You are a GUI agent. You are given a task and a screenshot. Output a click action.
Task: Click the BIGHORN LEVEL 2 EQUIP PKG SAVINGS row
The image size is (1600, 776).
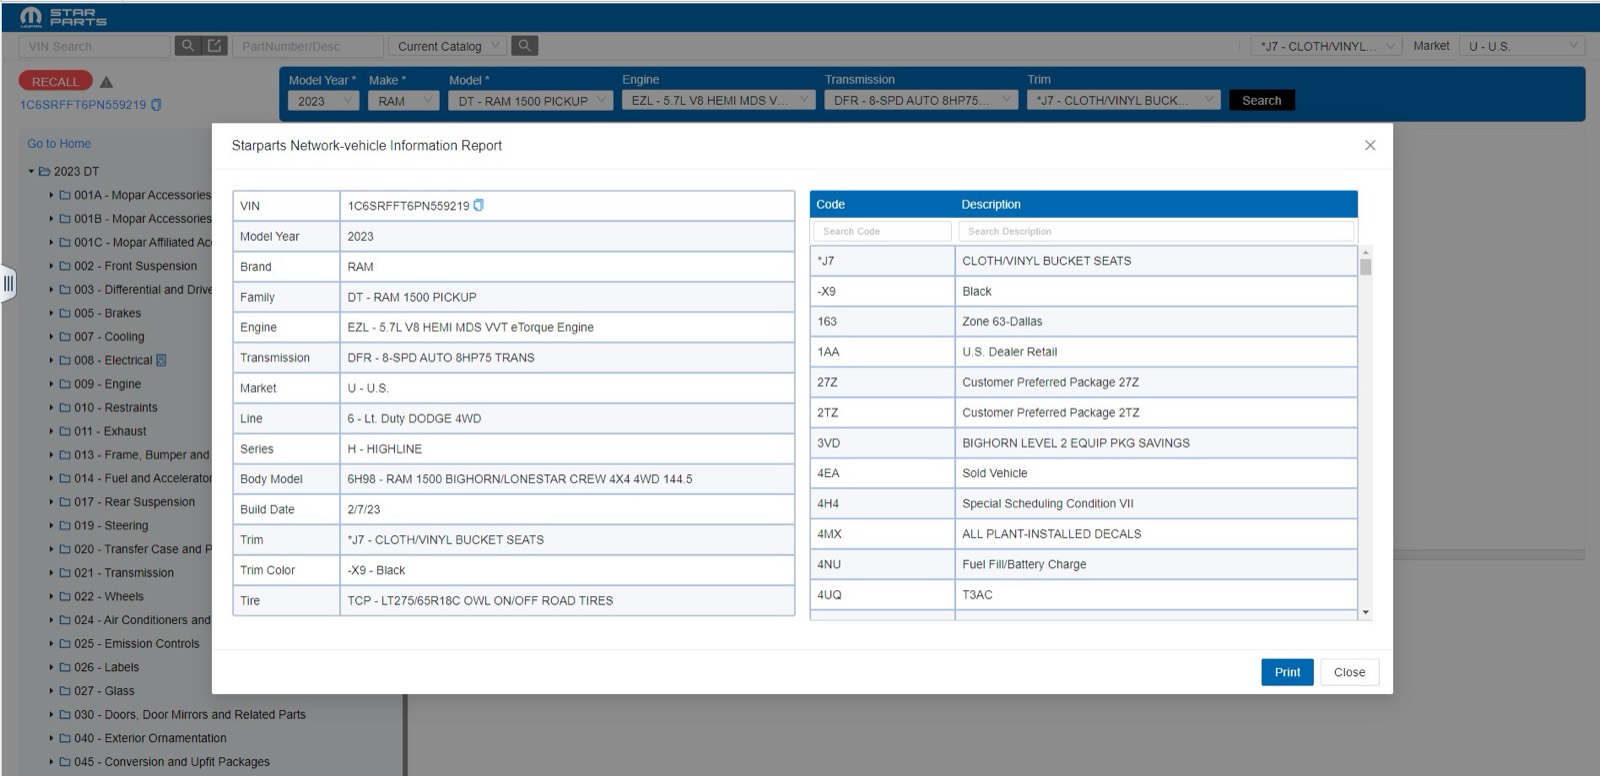[1083, 443]
